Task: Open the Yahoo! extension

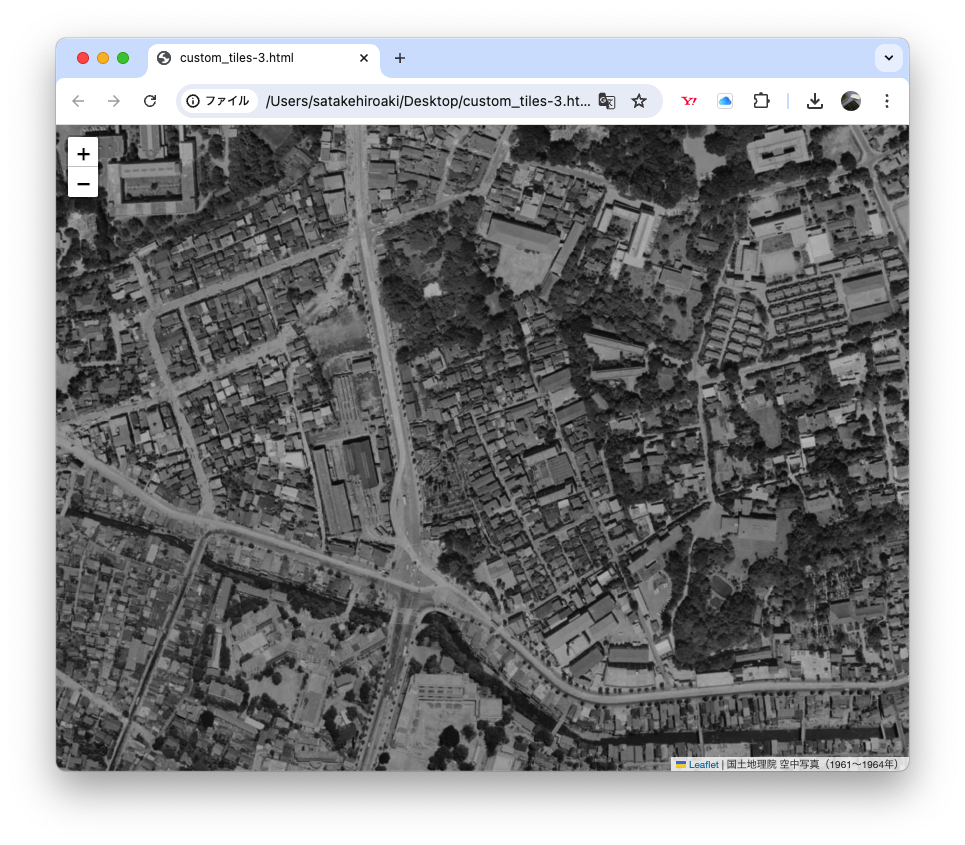Action: (688, 101)
